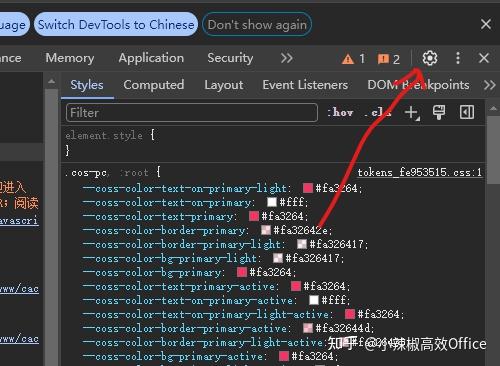Click value #fff of coss-color-text-on-primary
The height and width of the screenshot is (366, 500).
pyautogui.click(x=292, y=202)
